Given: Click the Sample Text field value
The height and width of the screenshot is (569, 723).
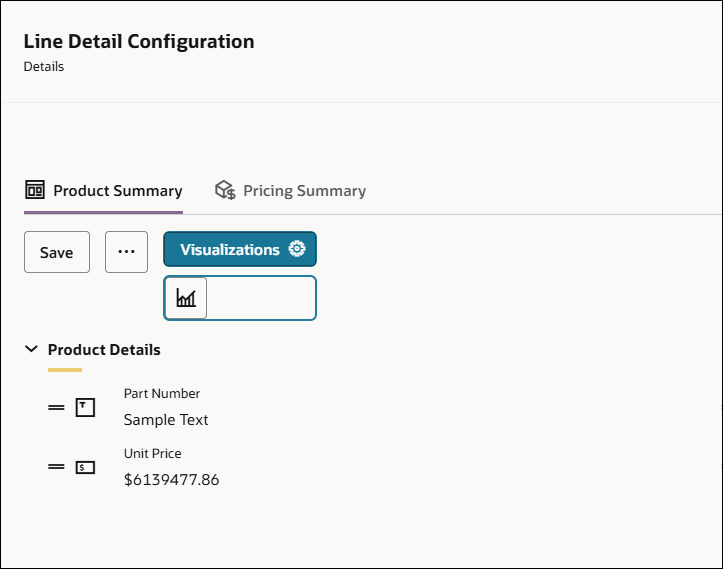Looking at the screenshot, I should coord(166,420).
